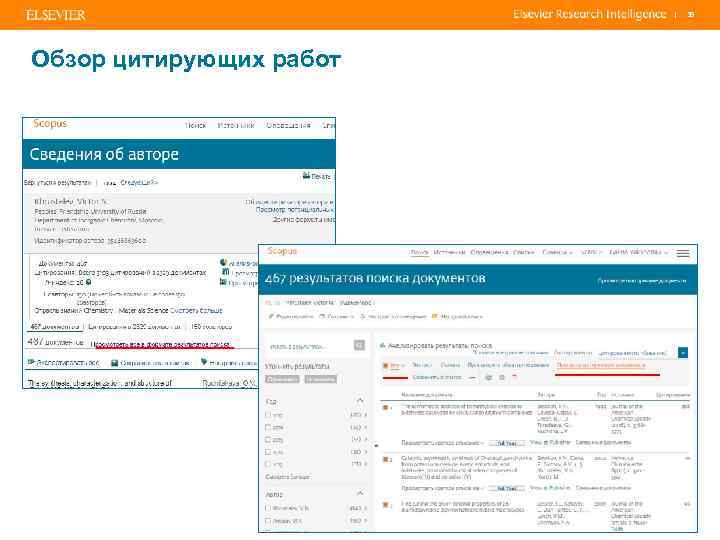The image size is (720, 540).
Task: Tick the first author filter checkbox
Action: point(268,508)
